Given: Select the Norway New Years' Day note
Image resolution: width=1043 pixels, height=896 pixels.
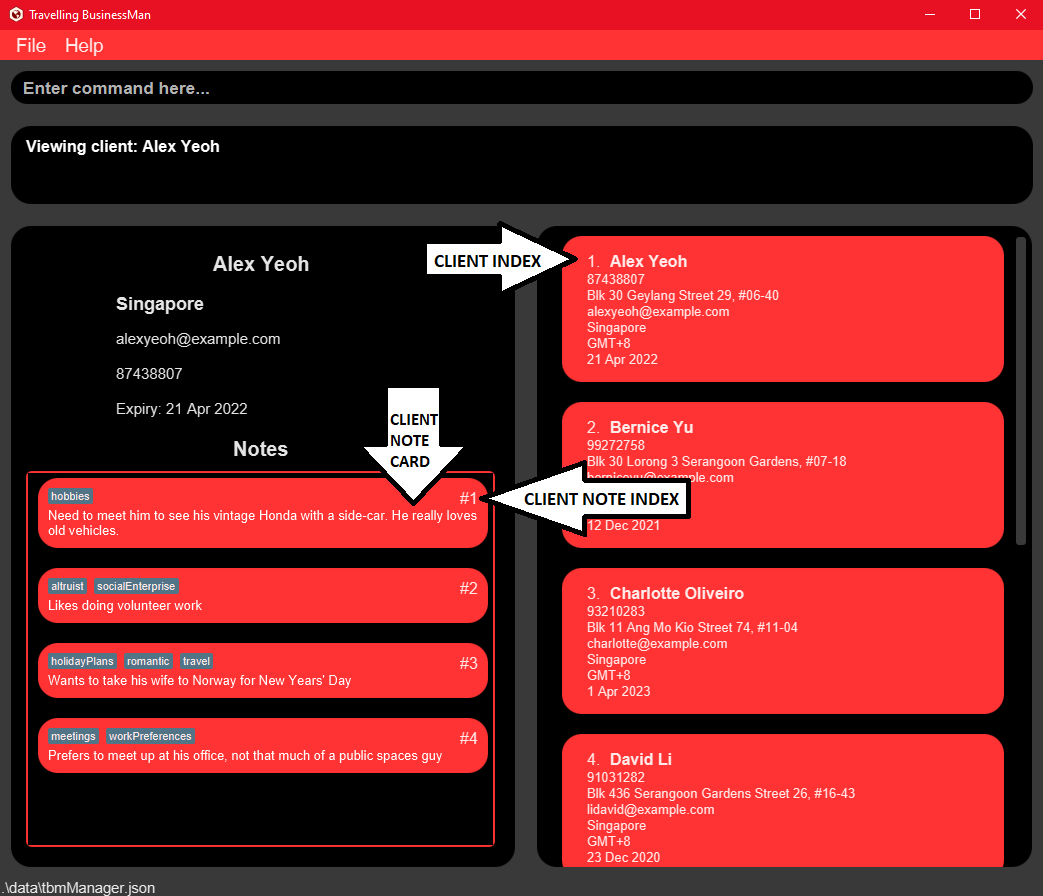Looking at the screenshot, I should 263,671.
